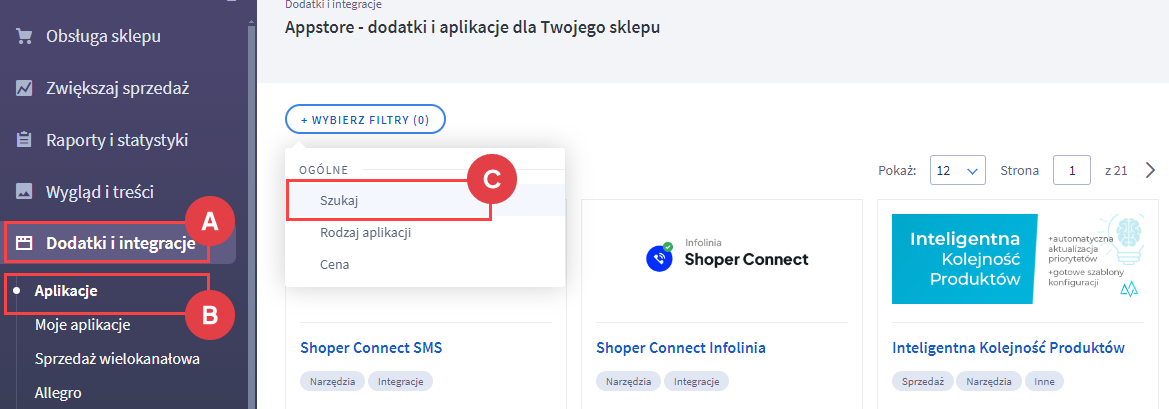Image resolution: width=1169 pixels, height=409 pixels.
Task: Open Moje aplikacje in sidebar
Action: tap(82, 324)
